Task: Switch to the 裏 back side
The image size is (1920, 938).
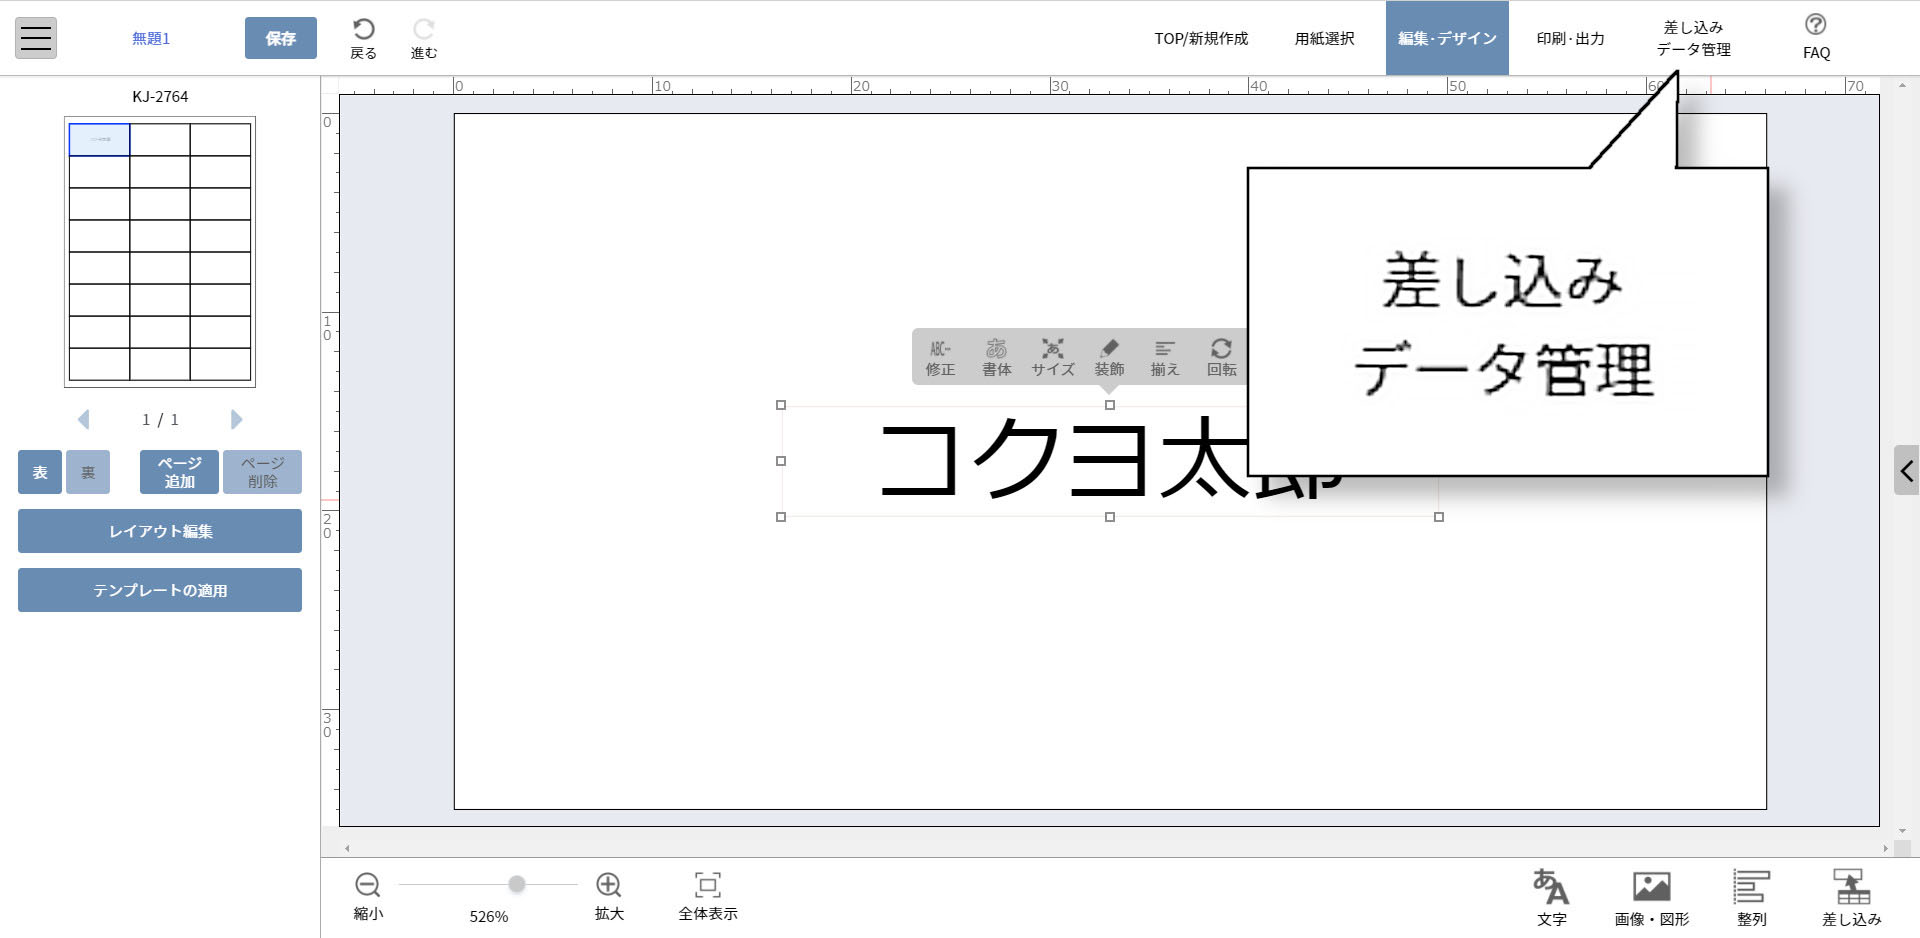Action: (x=87, y=471)
